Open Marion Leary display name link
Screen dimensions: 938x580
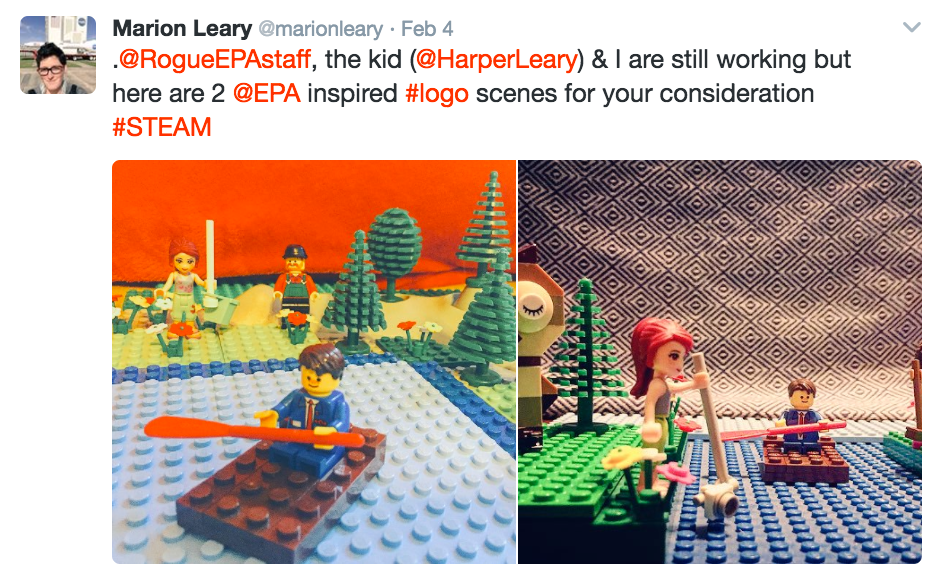(x=182, y=28)
